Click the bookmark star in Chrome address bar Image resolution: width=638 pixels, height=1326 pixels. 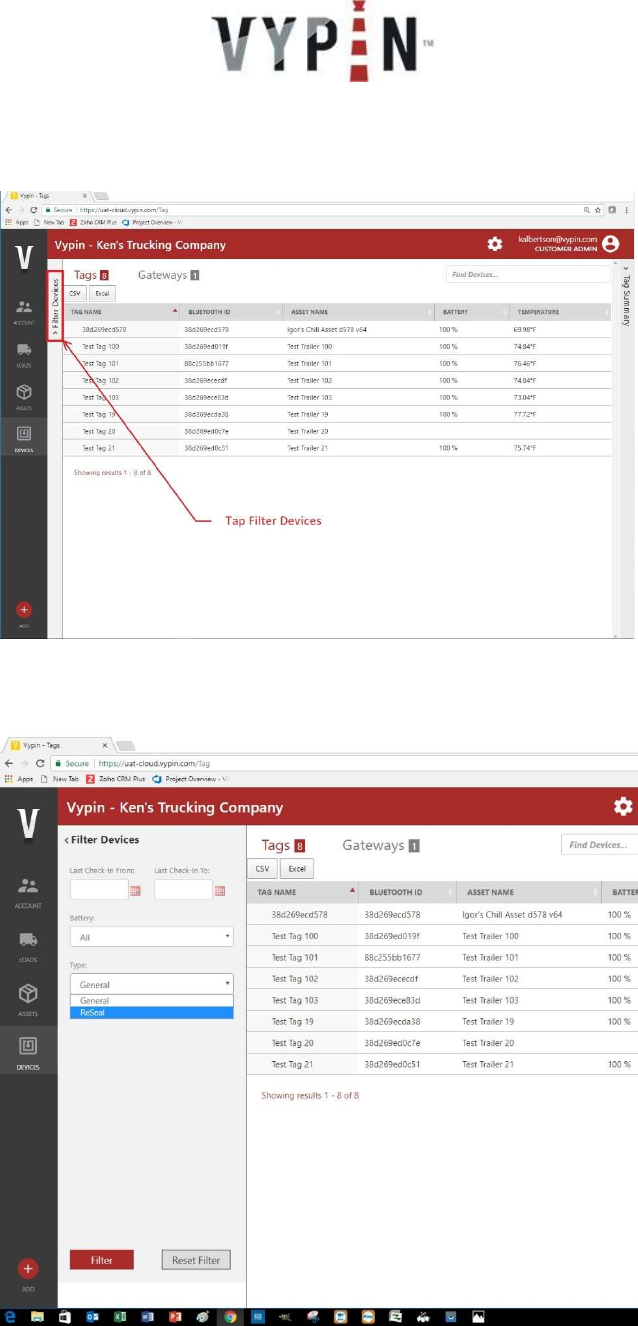[x=597, y=210]
